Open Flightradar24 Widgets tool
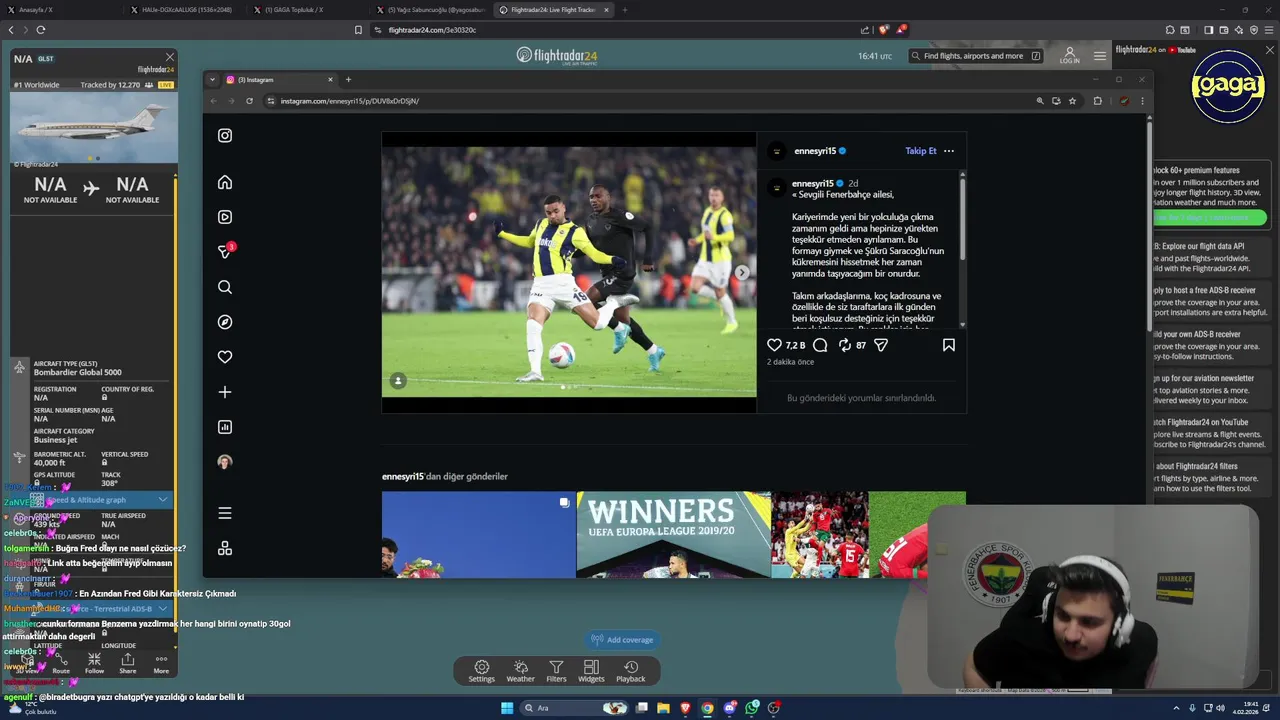1280x720 pixels. [x=591, y=671]
